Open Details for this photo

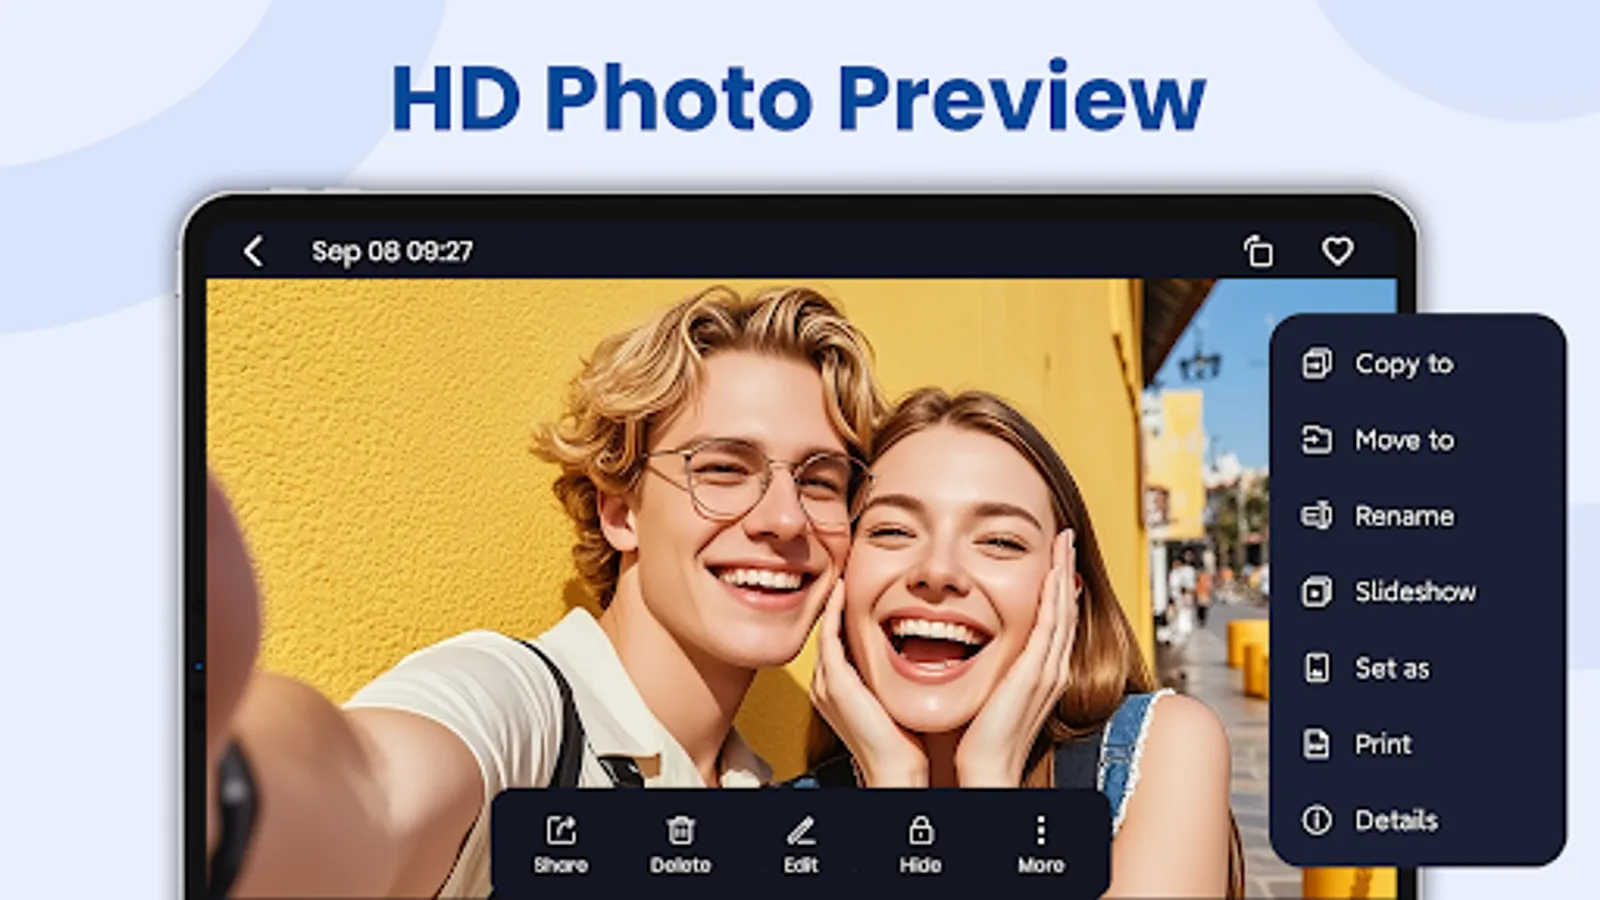(x=1397, y=820)
